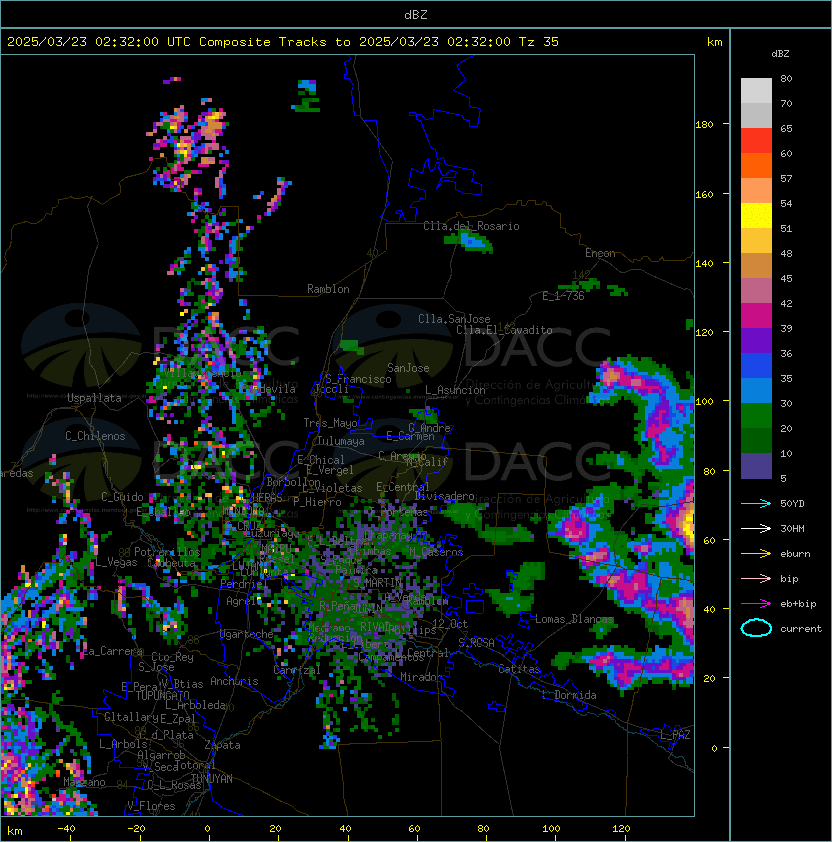Click the 'Ramblon' label near map top
Screen dimensions: 832x842
click(328, 289)
